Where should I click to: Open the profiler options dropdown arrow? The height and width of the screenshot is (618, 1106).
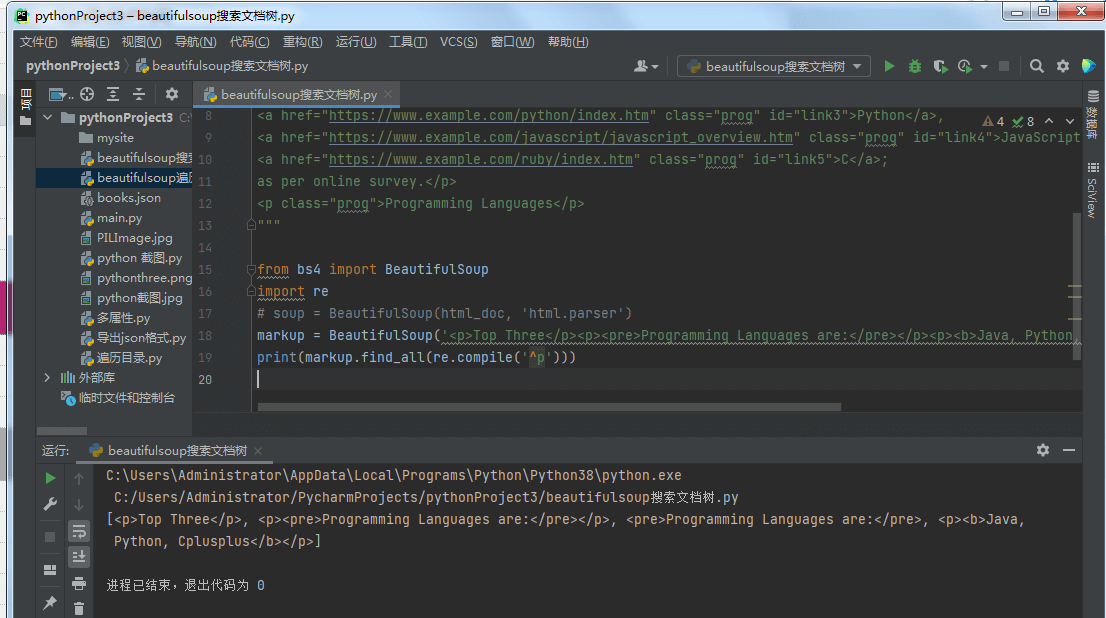[x=983, y=66]
